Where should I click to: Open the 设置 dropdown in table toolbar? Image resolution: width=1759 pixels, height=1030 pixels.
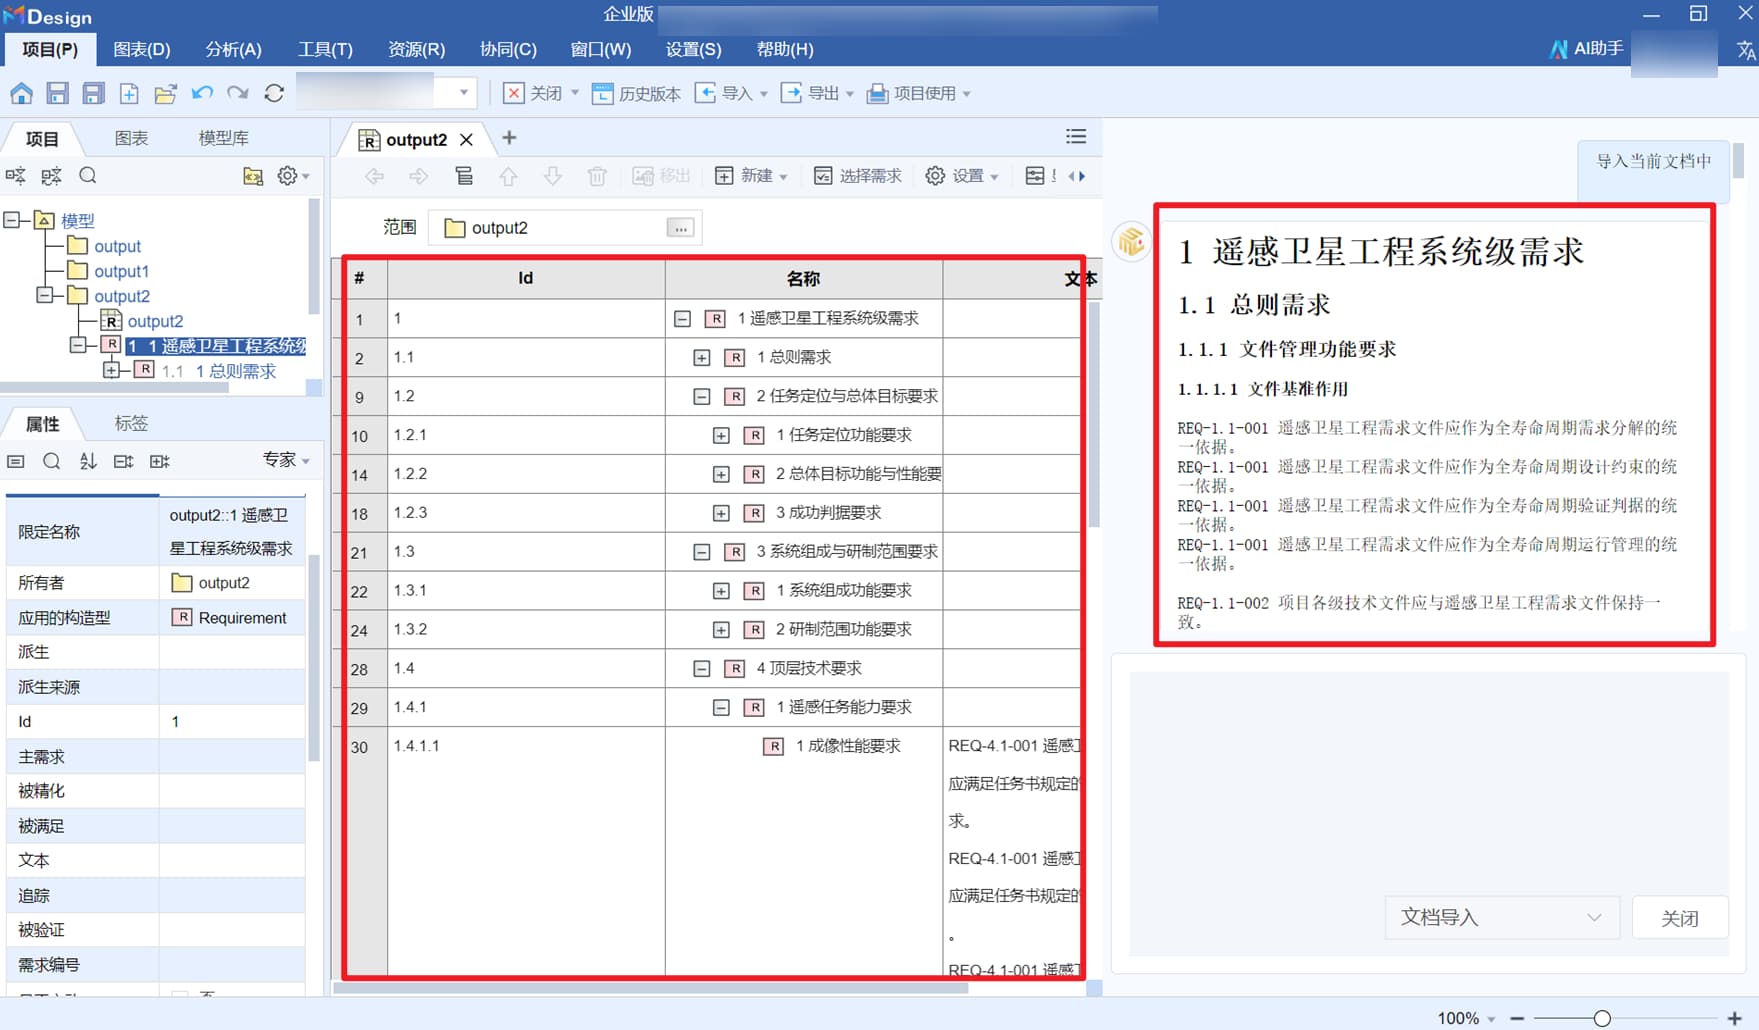962,176
